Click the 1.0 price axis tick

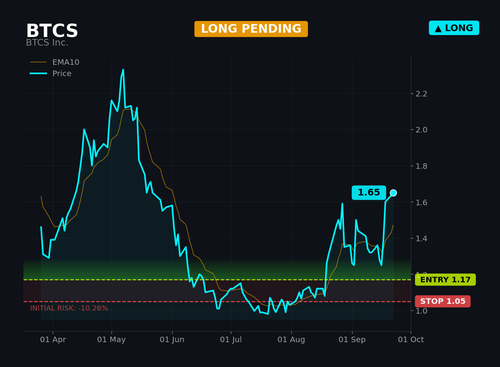click(x=421, y=311)
